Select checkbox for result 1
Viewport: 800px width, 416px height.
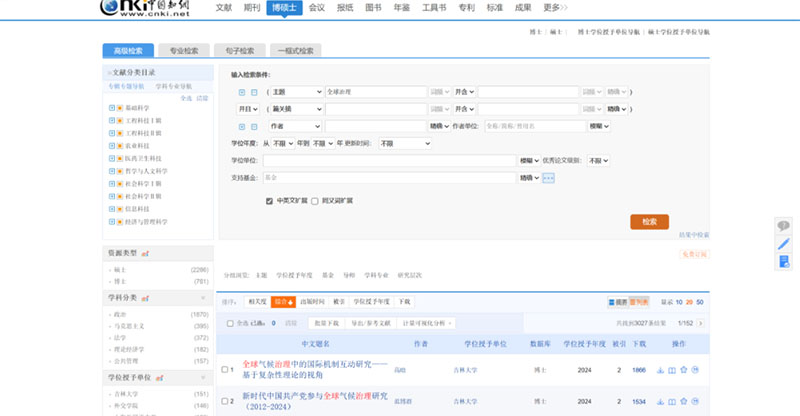226,370
